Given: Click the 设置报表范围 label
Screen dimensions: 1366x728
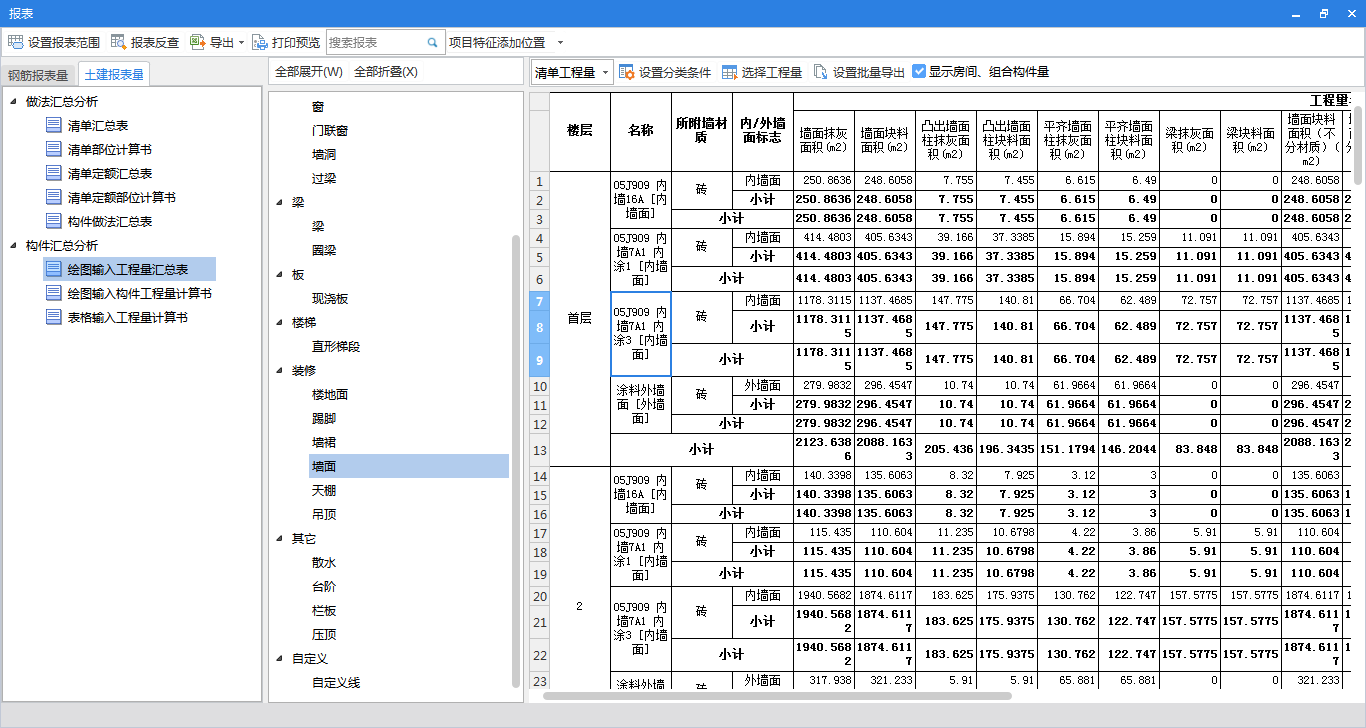Looking at the screenshot, I should (64, 42).
